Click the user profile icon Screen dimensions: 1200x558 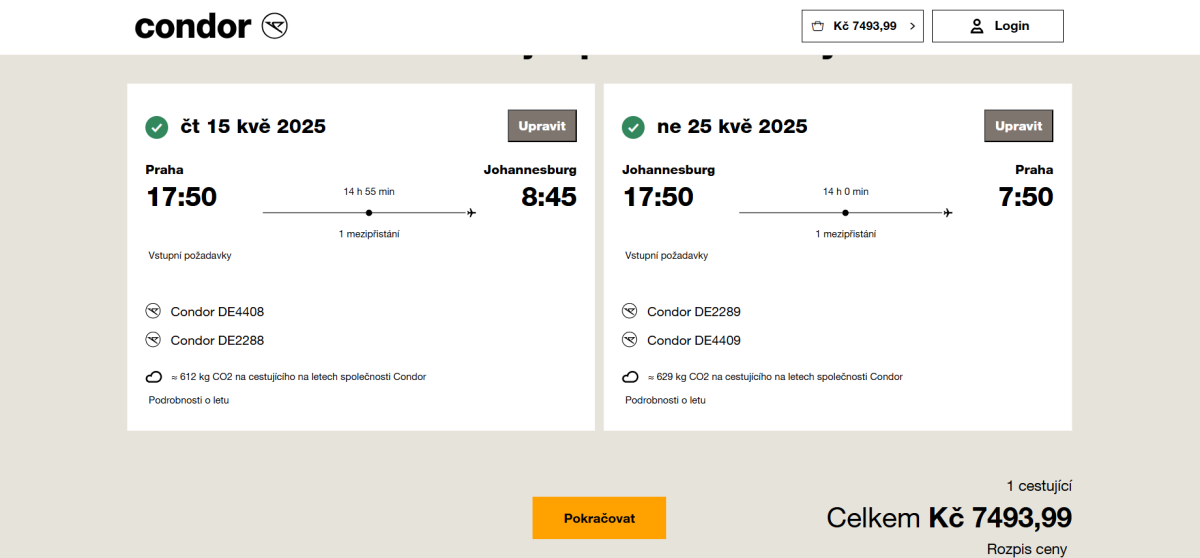pos(977,26)
